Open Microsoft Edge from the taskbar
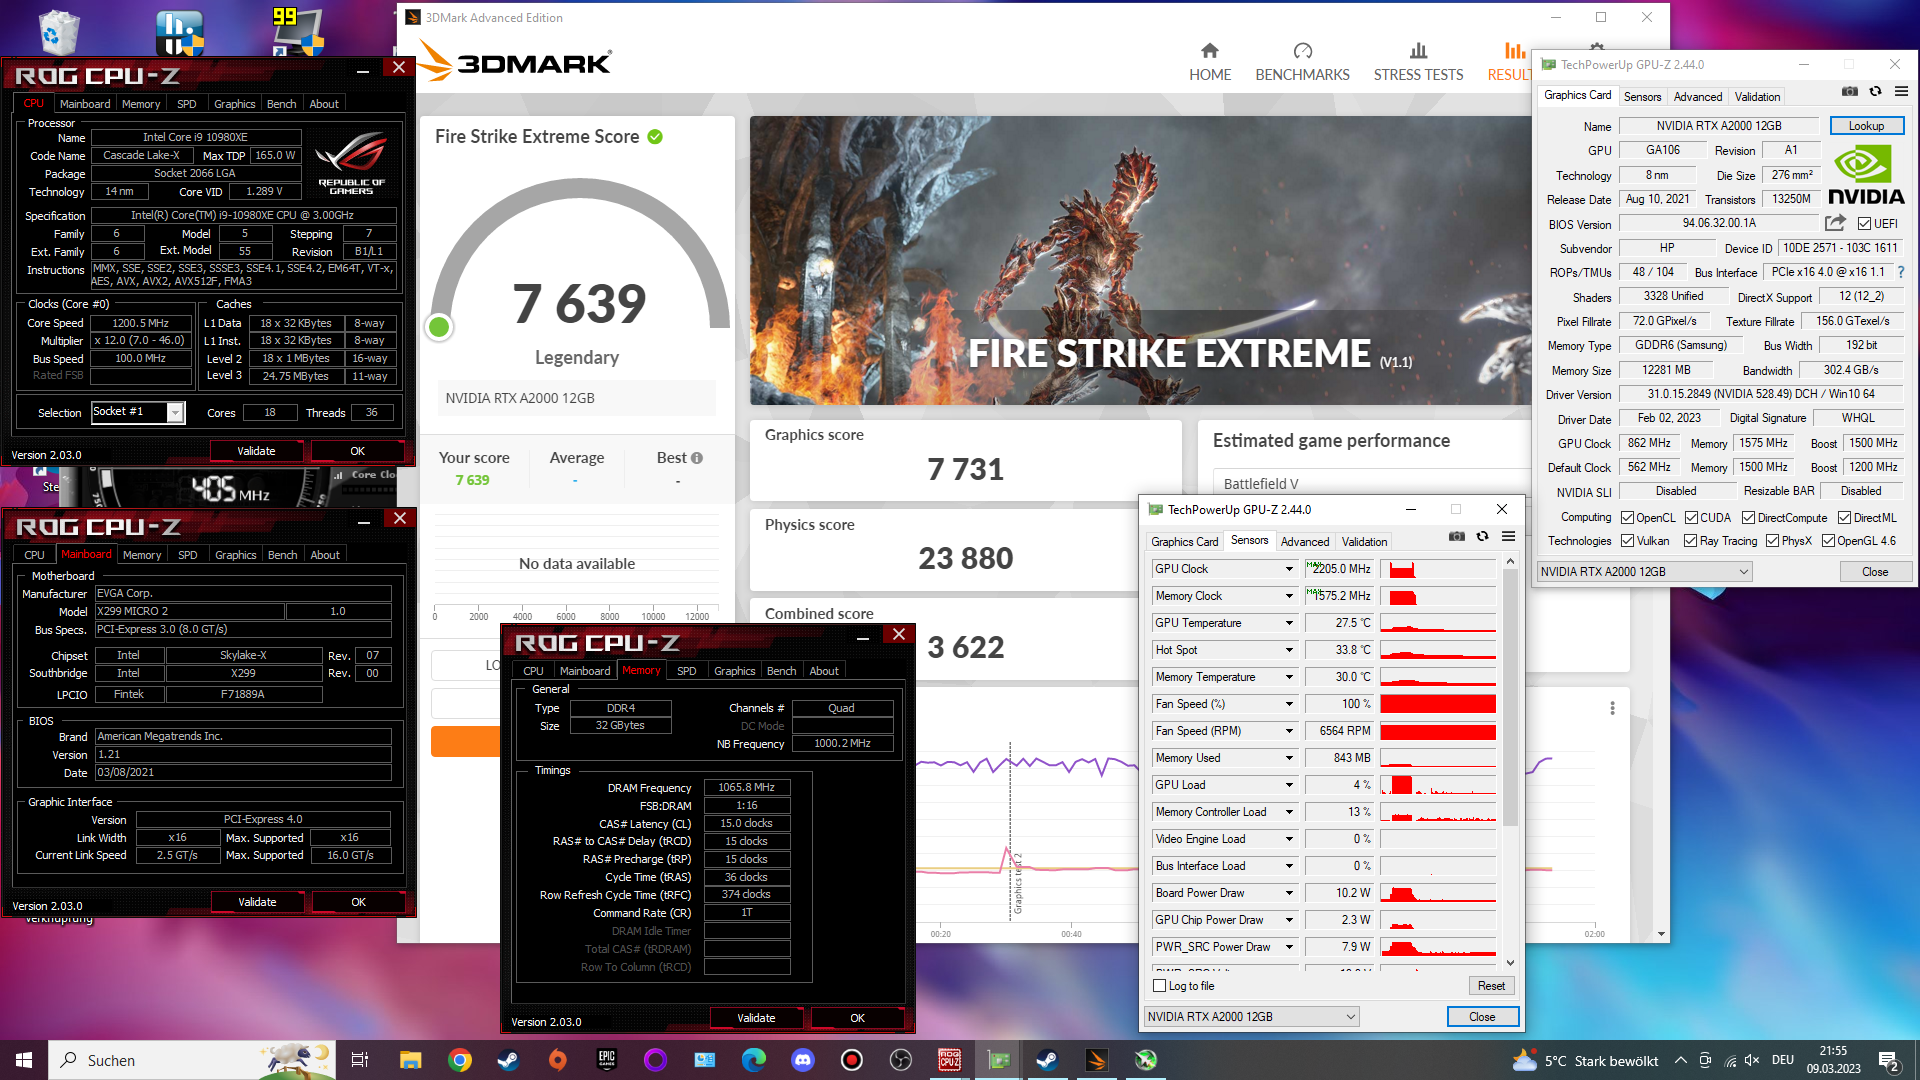Viewport: 1920px width, 1080px height. (x=754, y=1060)
